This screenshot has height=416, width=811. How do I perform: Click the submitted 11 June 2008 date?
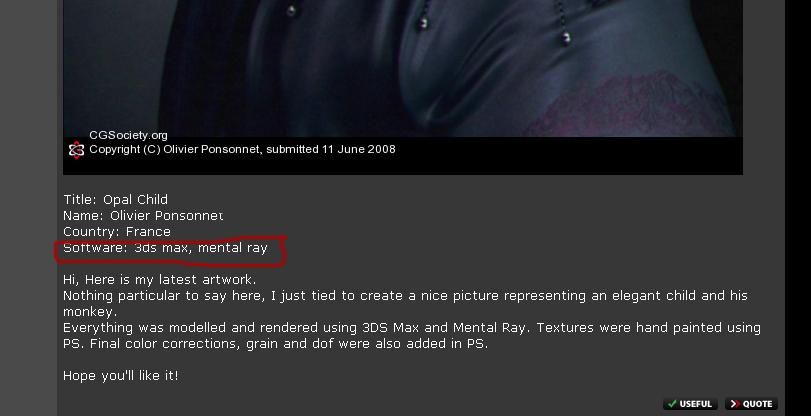[331, 150]
